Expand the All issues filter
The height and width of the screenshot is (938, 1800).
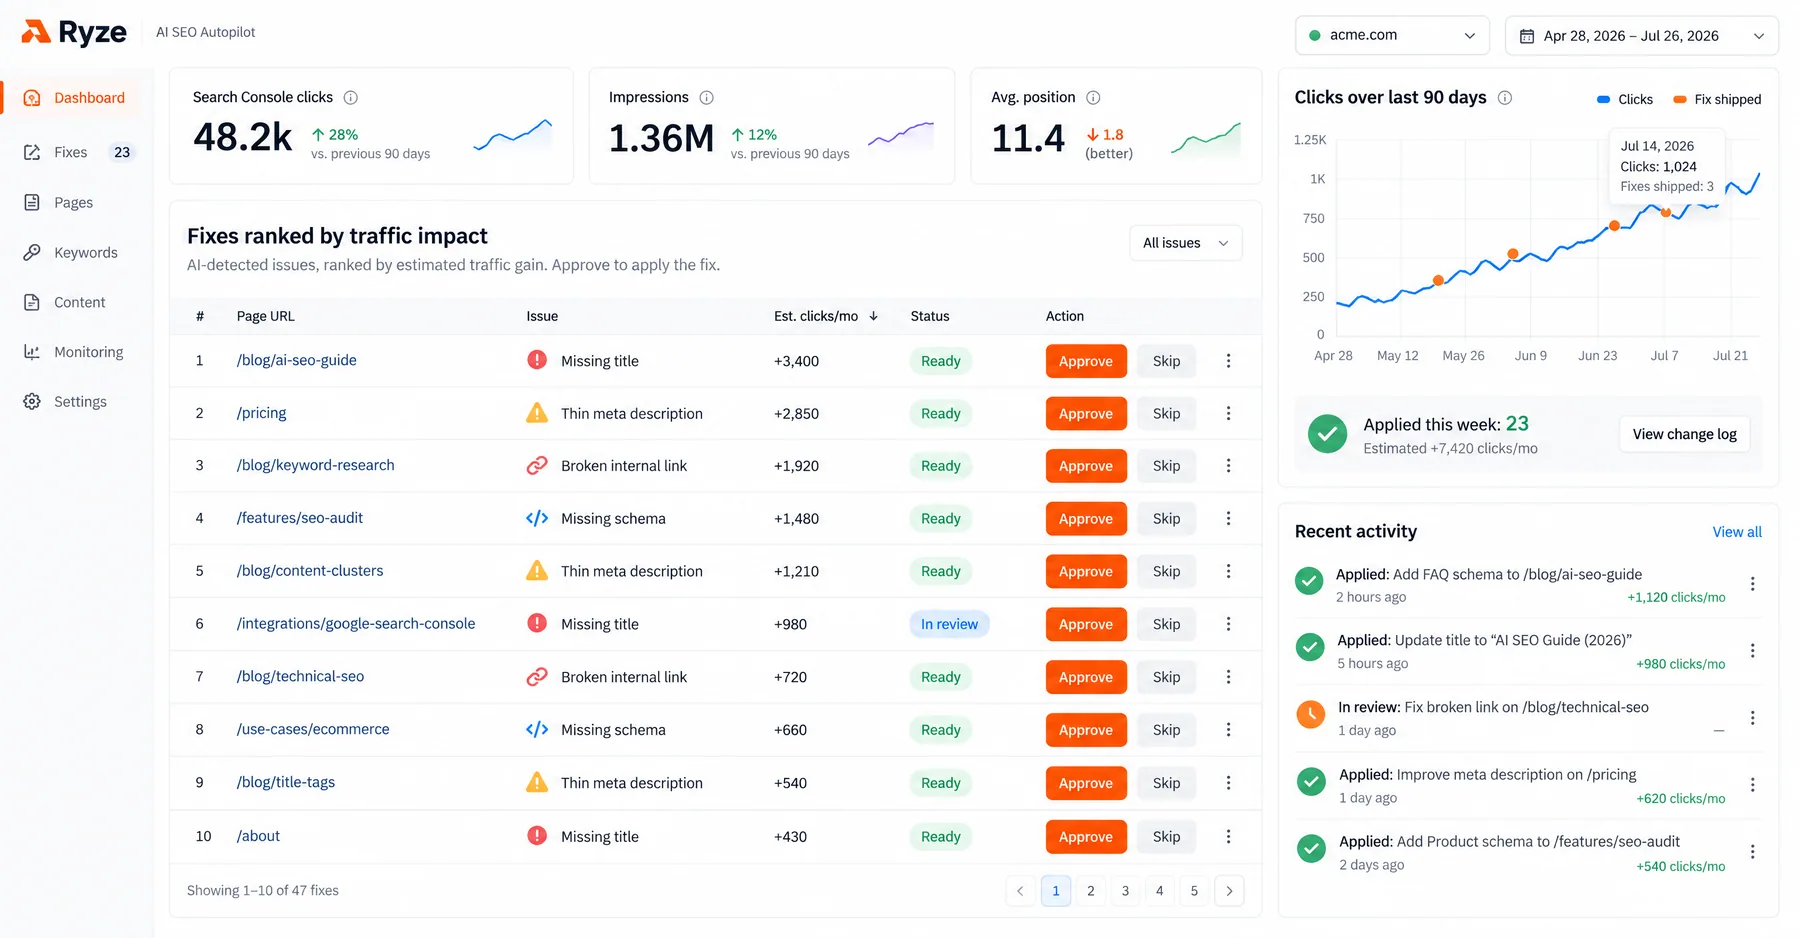[x=1186, y=243]
